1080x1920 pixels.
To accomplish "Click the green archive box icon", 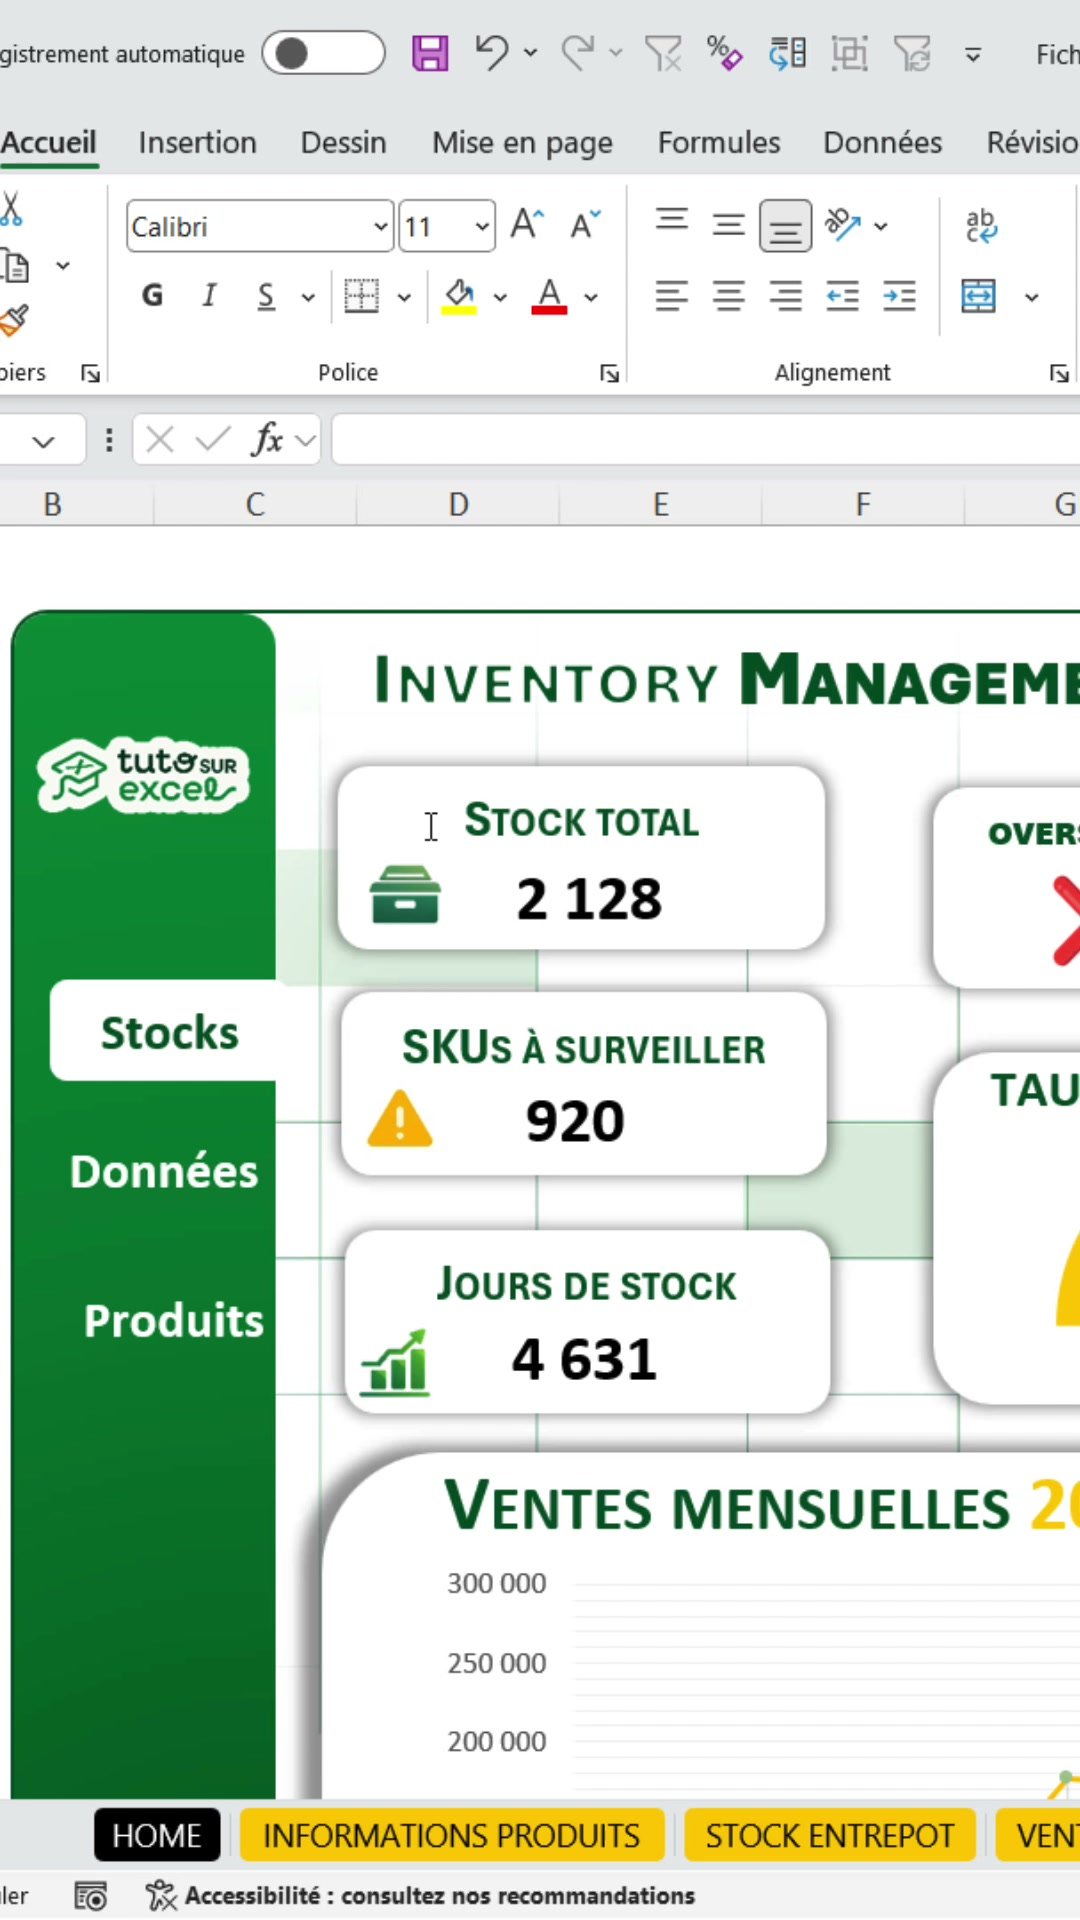I will [404, 894].
